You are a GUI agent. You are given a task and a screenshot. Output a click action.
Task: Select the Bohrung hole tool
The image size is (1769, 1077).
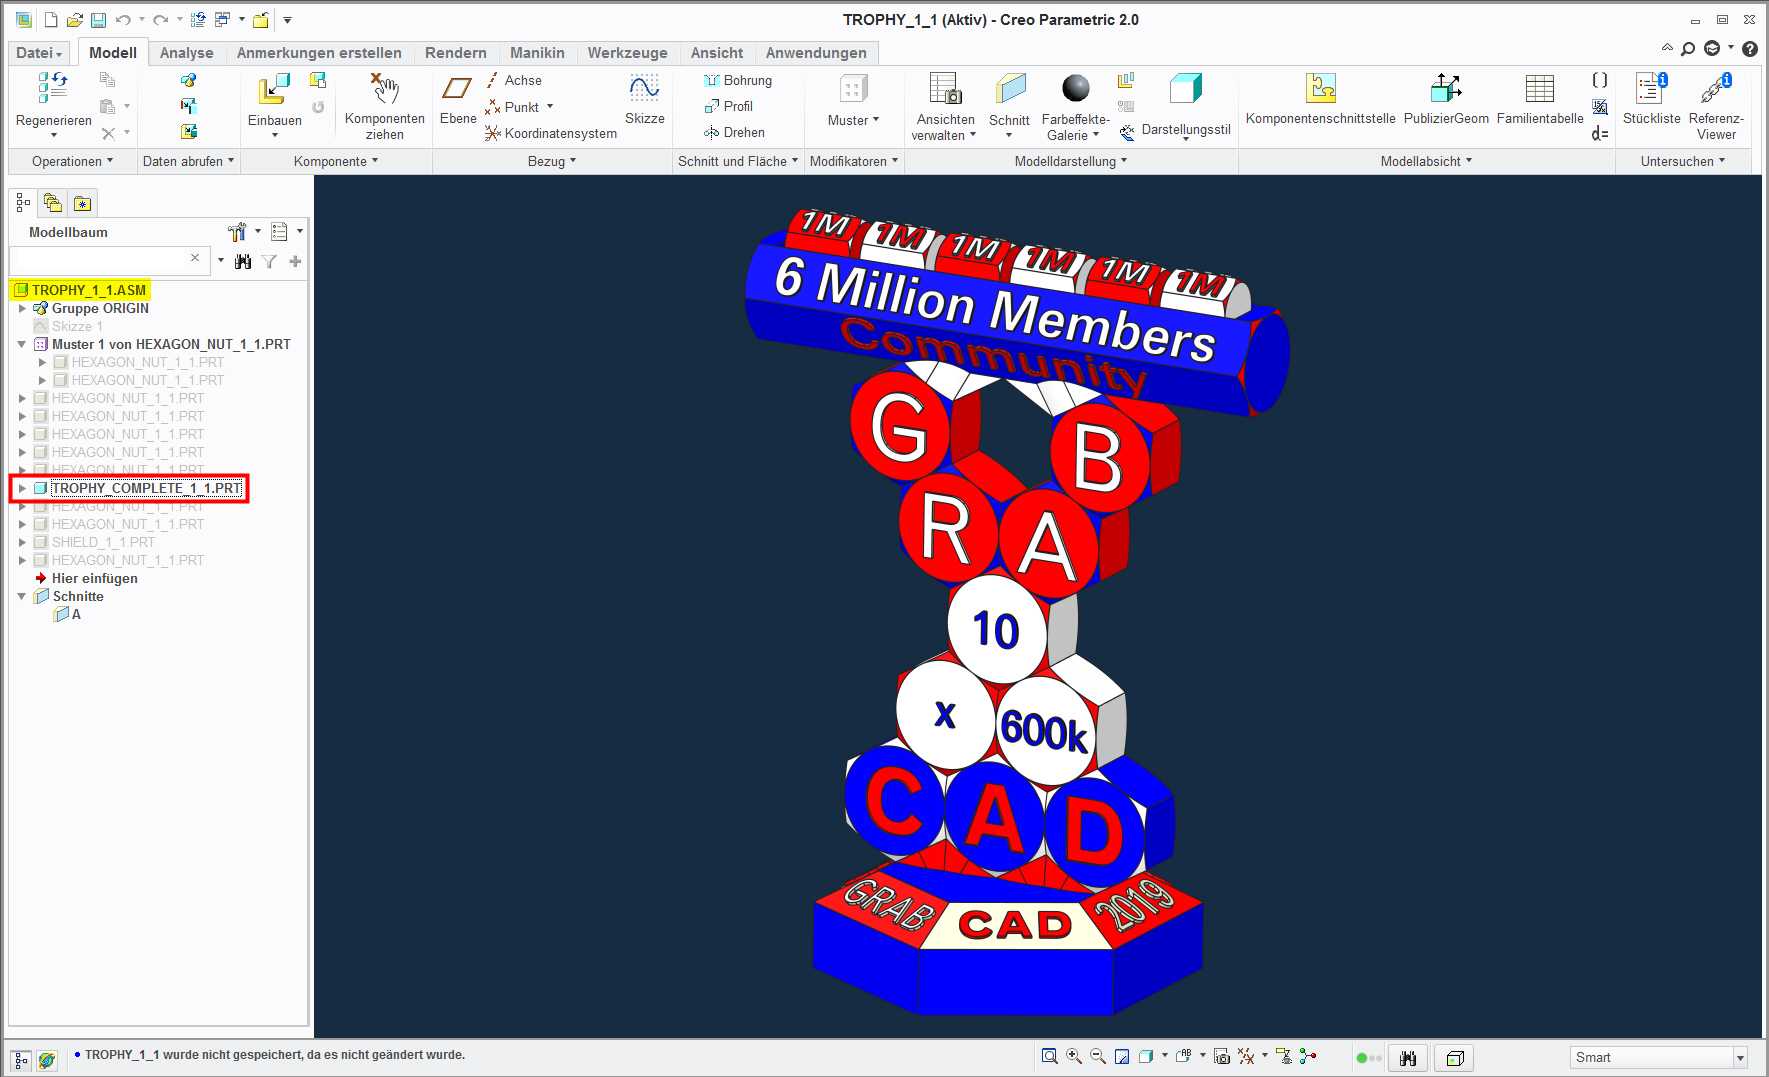738,80
